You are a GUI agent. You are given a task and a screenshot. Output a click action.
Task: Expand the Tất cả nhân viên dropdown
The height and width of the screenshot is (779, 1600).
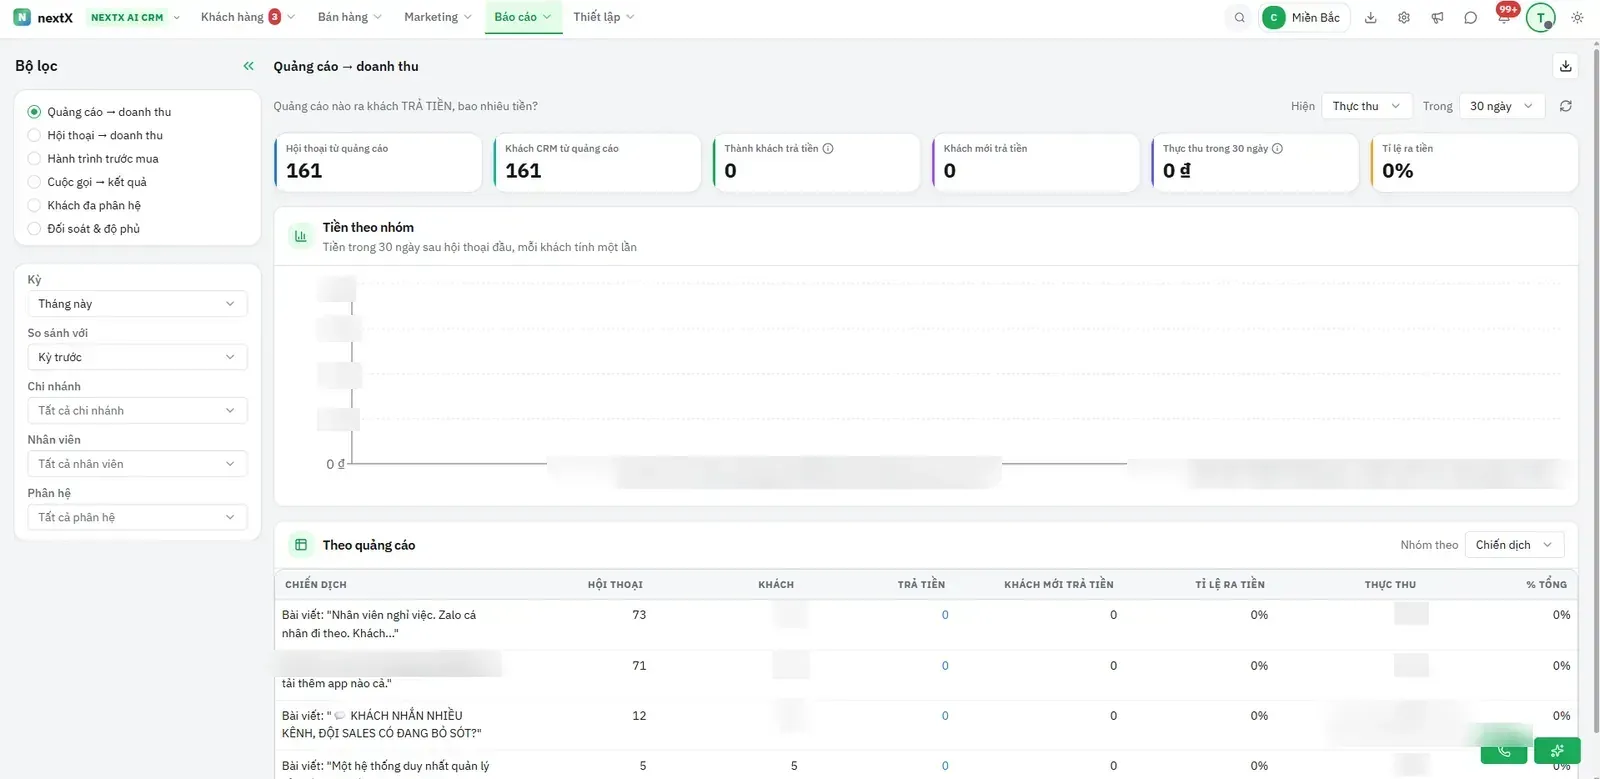point(137,464)
